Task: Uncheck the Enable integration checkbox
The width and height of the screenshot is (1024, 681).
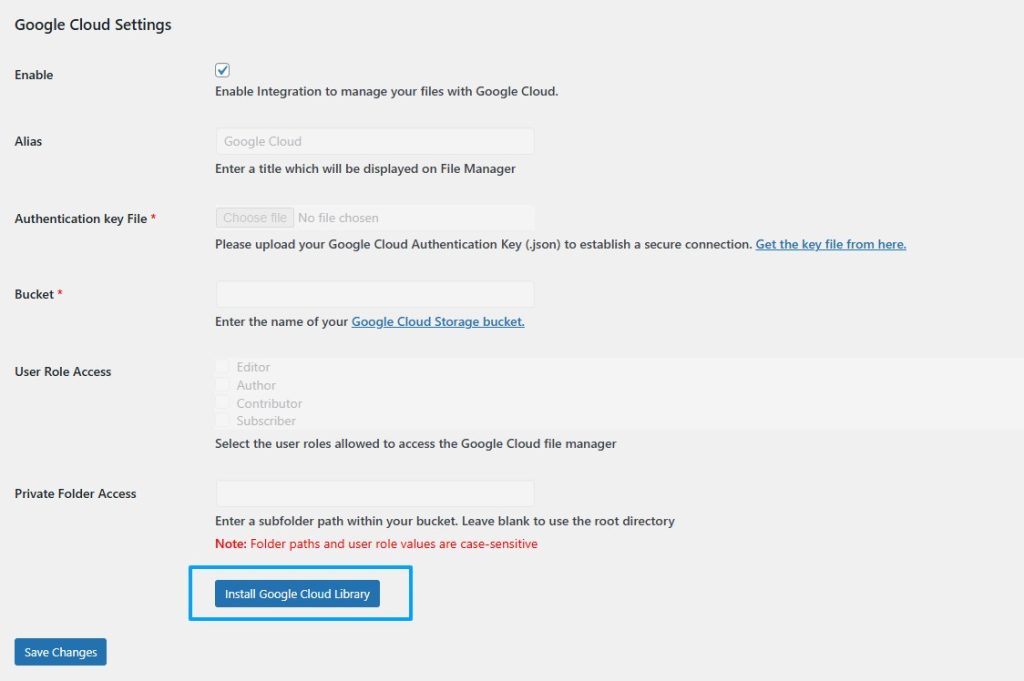Action: 221,69
